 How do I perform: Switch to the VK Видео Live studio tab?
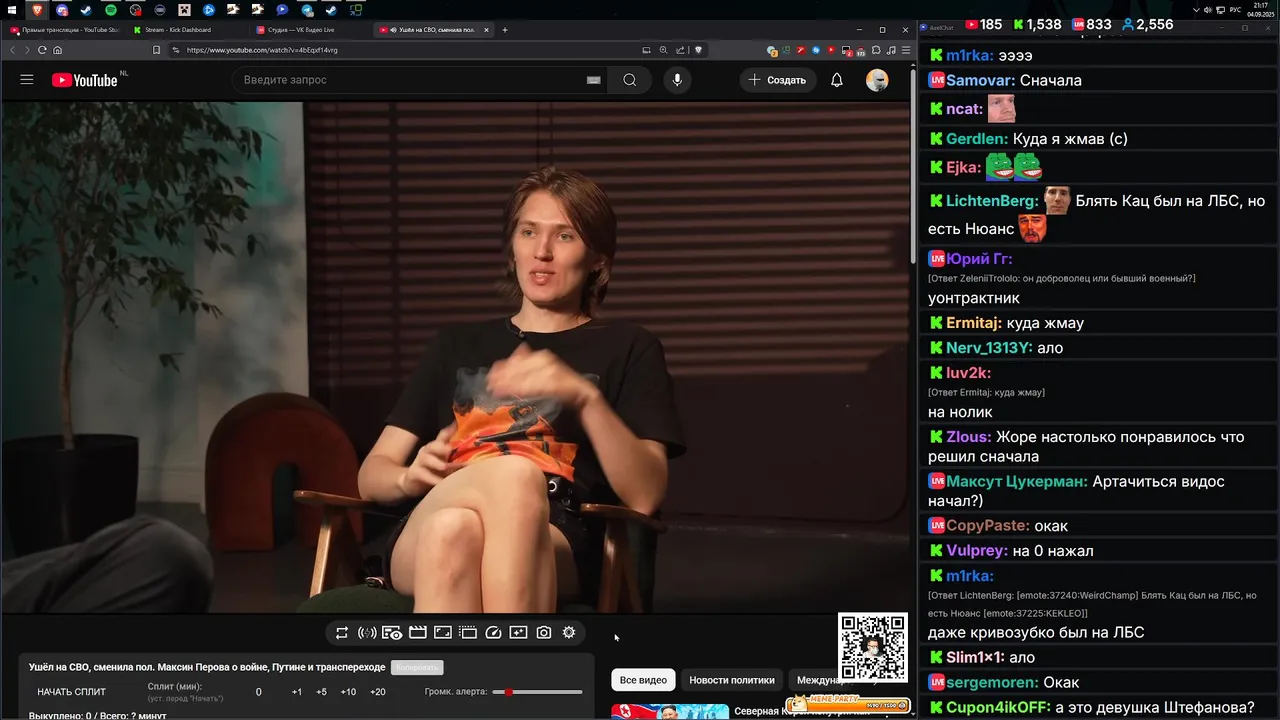click(310, 30)
